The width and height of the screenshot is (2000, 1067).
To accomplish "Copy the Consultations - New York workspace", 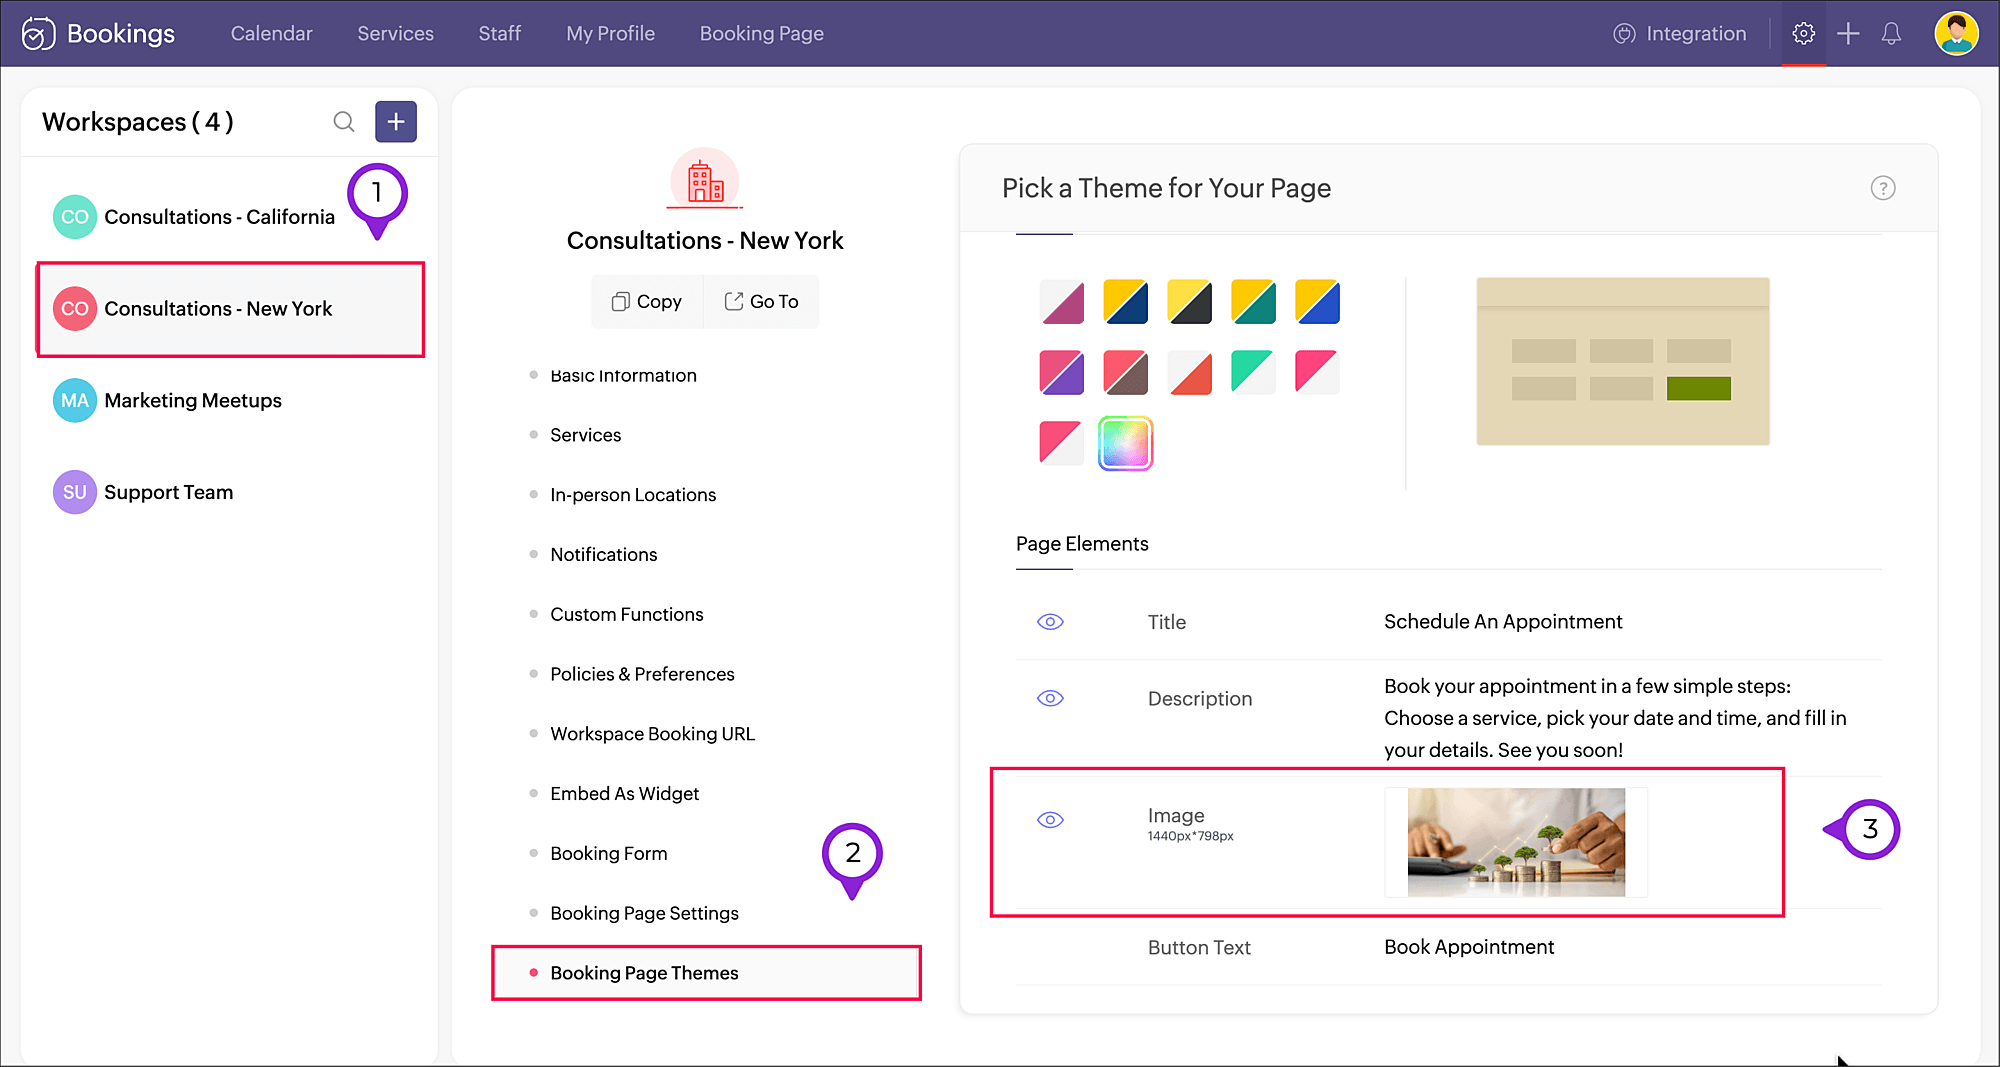I will tap(647, 302).
